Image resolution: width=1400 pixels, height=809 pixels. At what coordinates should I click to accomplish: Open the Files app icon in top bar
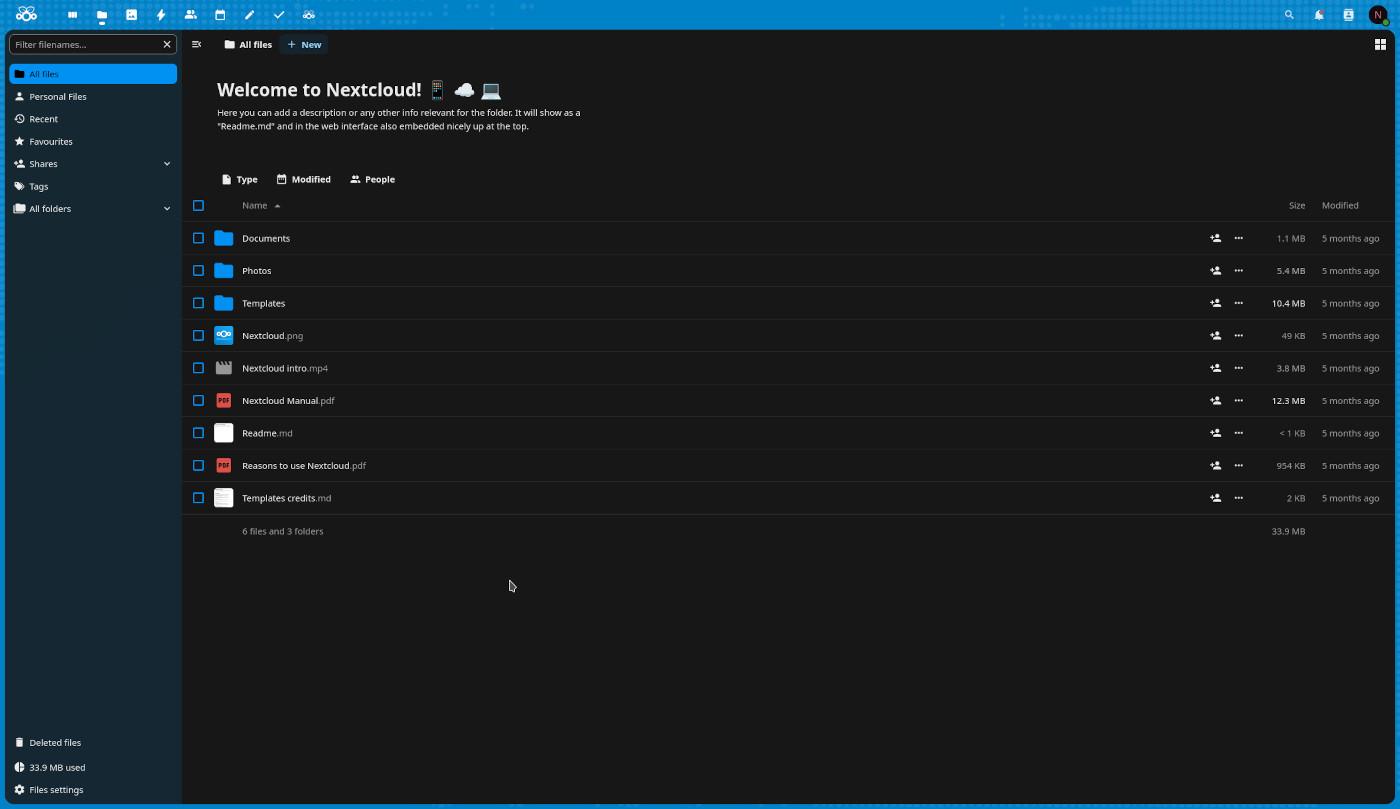pyautogui.click(x=102, y=15)
